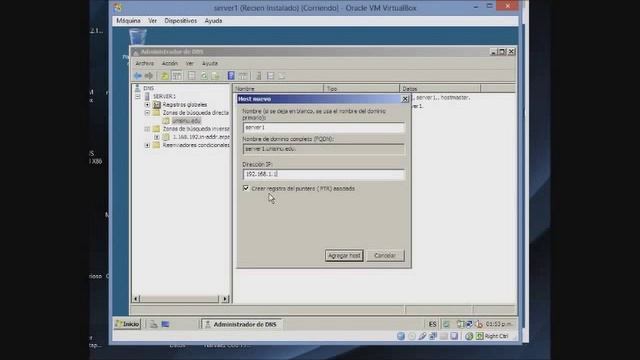Select the unsmu.edu zone
The height and width of the screenshot is (360, 640).
pyautogui.click(x=186, y=121)
